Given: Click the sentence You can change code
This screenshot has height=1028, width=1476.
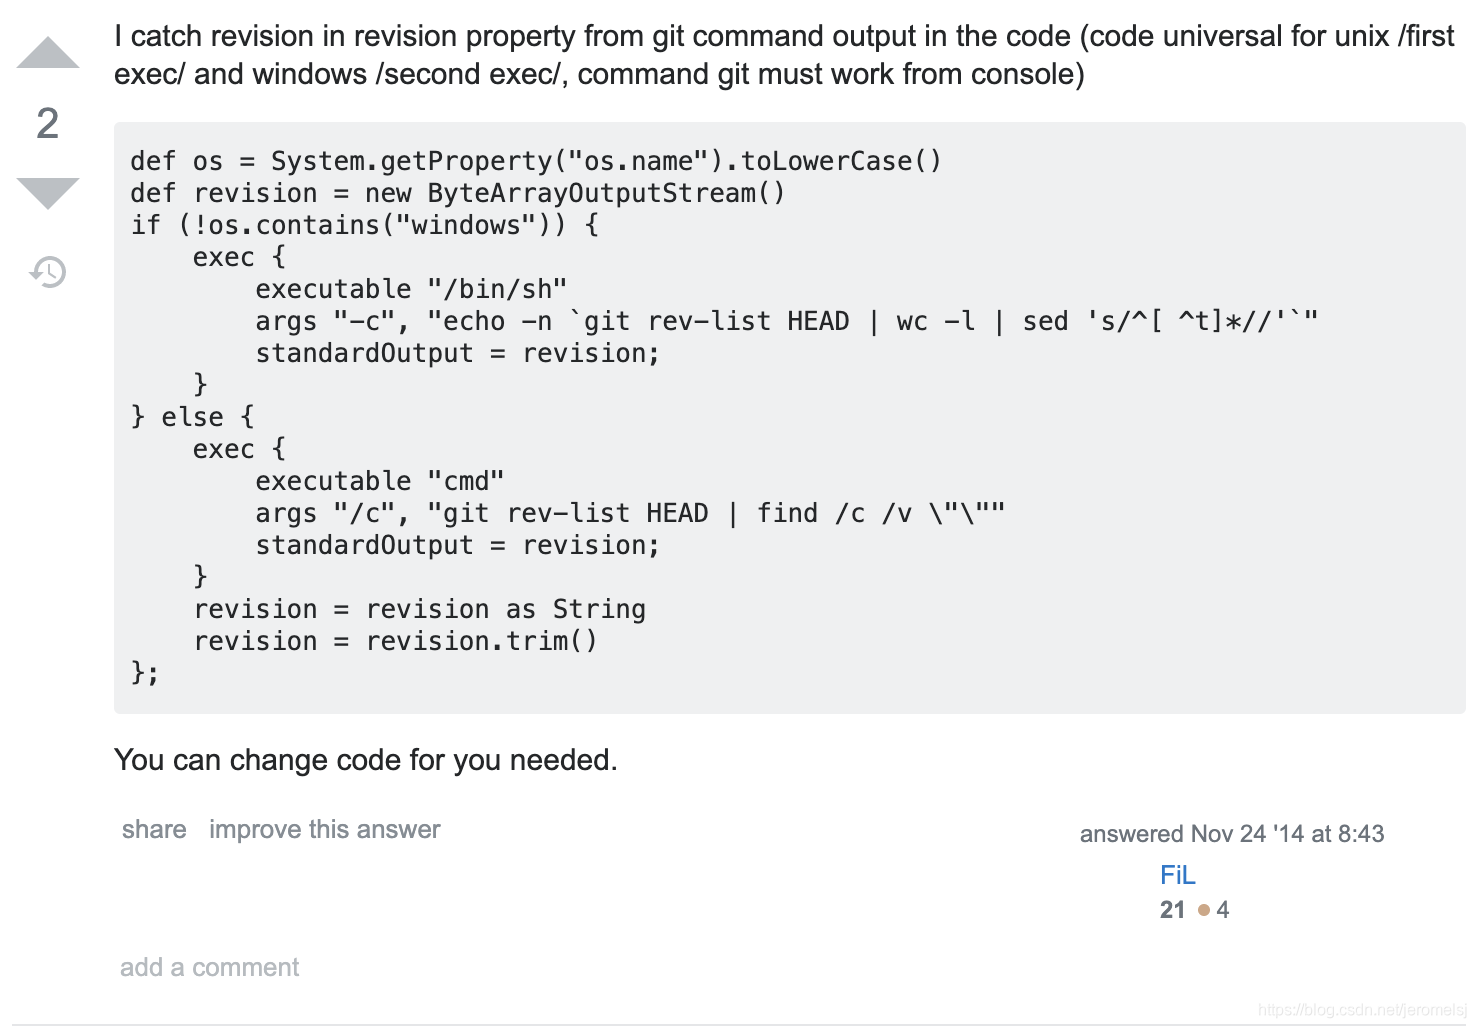Looking at the screenshot, I should point(366,760).
